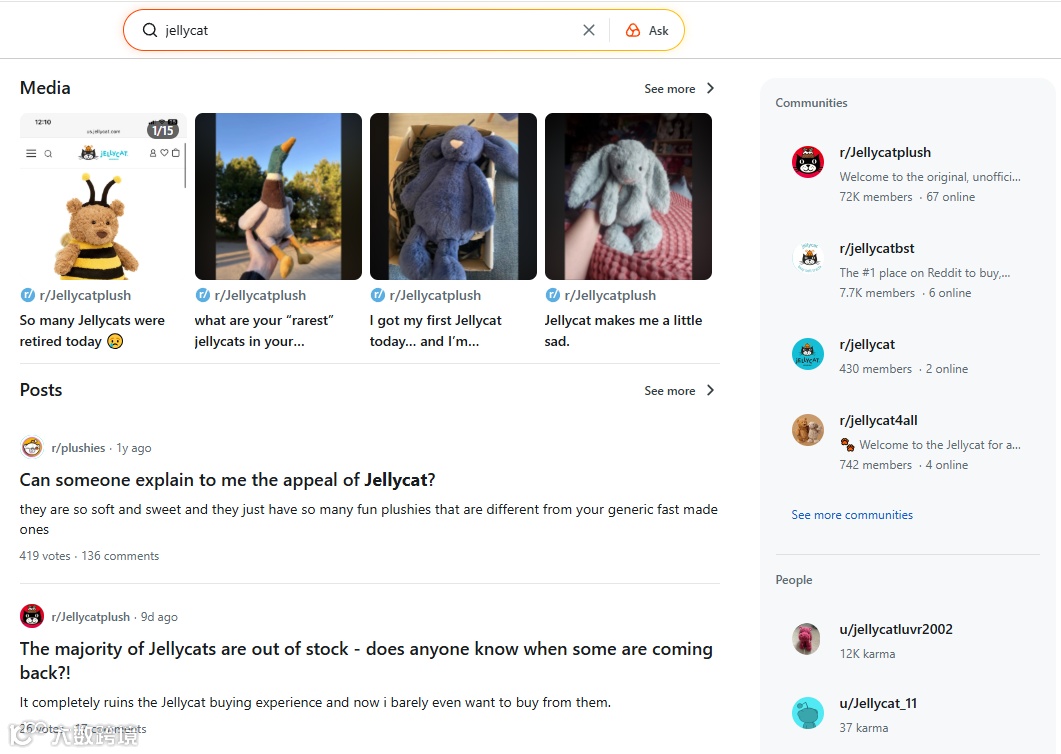Image resolution: width=1061 pixels, height=754 pixels.
Task: Click the search magnifier icon
Action: pyautogui.click(x=150, y=30)
